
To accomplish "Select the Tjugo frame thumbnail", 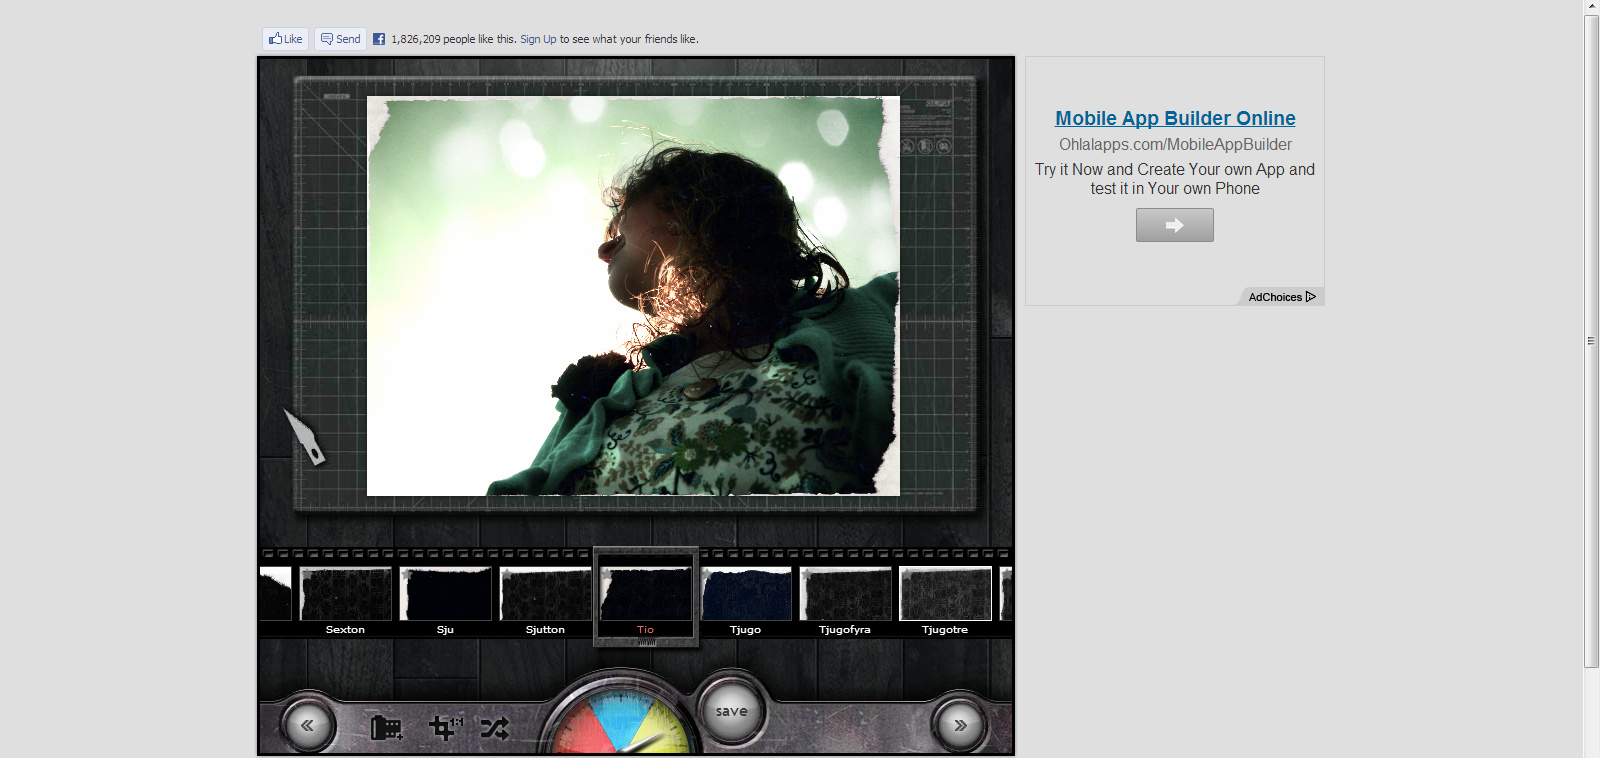I will pos(745,594).
